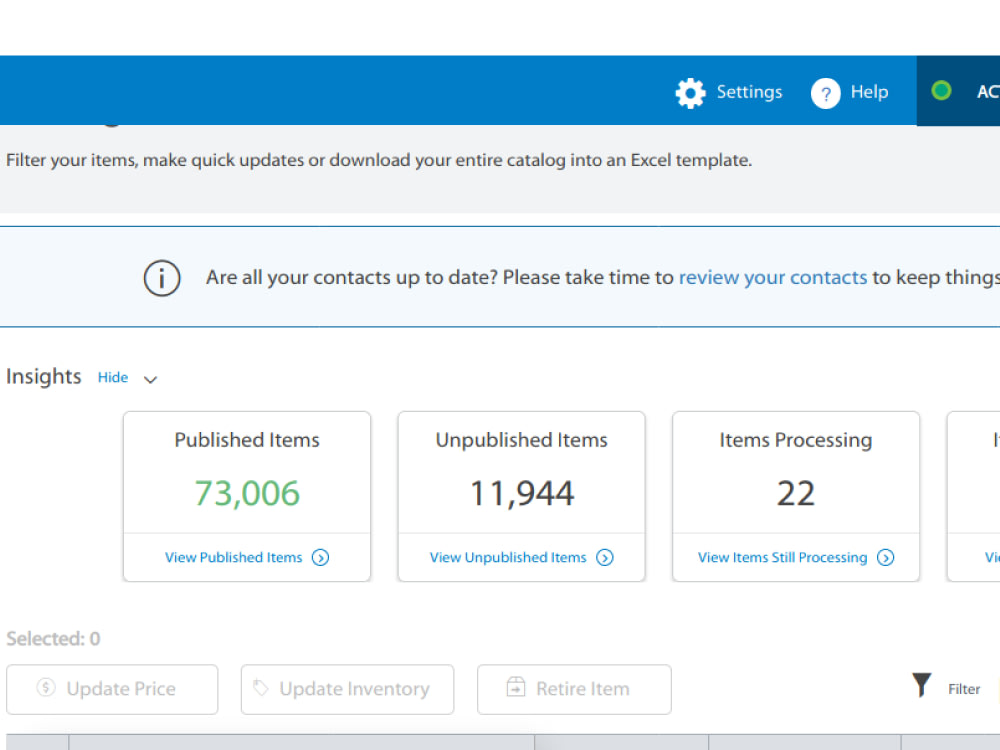
Task: Click the box icon on Retire Item
Action: click(515, 688)
